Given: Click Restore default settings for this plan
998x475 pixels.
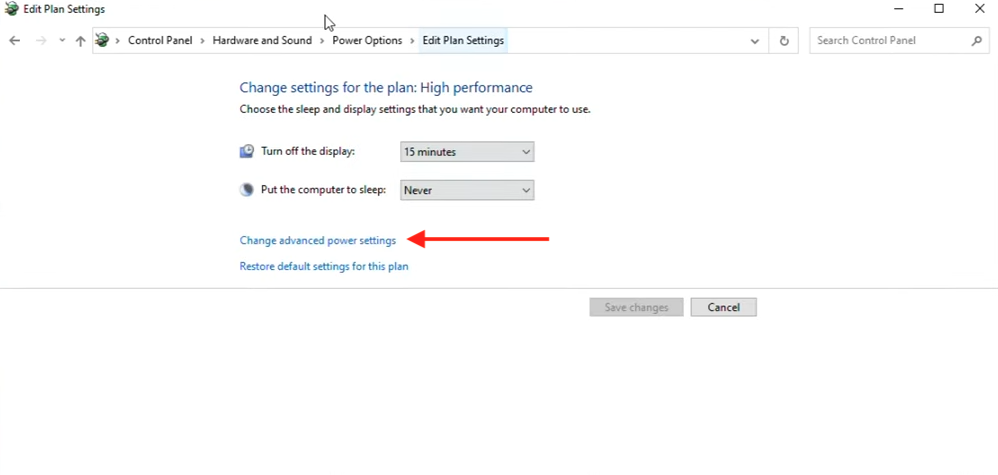Looking at the screenshot, I should [x=324, y=267].
